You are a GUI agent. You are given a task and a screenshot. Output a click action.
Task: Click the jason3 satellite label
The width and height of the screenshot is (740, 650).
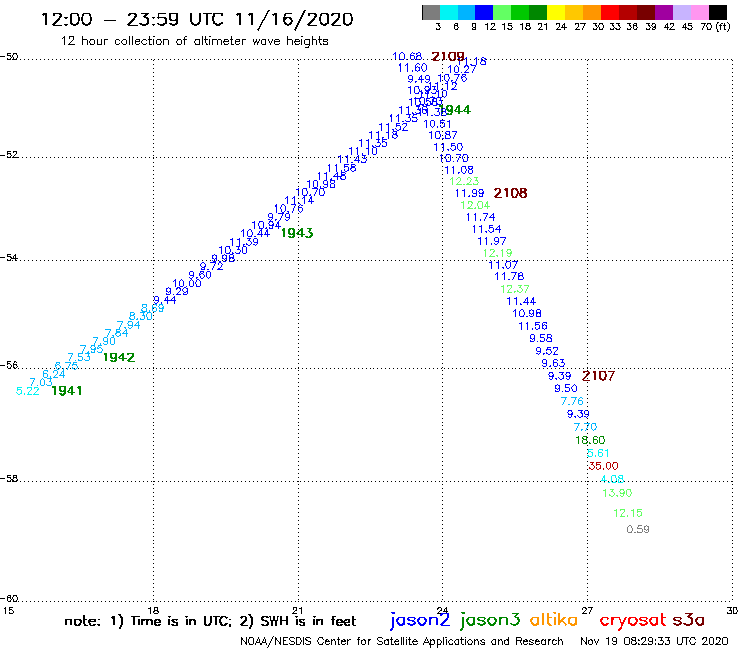(x=490, y=620)
